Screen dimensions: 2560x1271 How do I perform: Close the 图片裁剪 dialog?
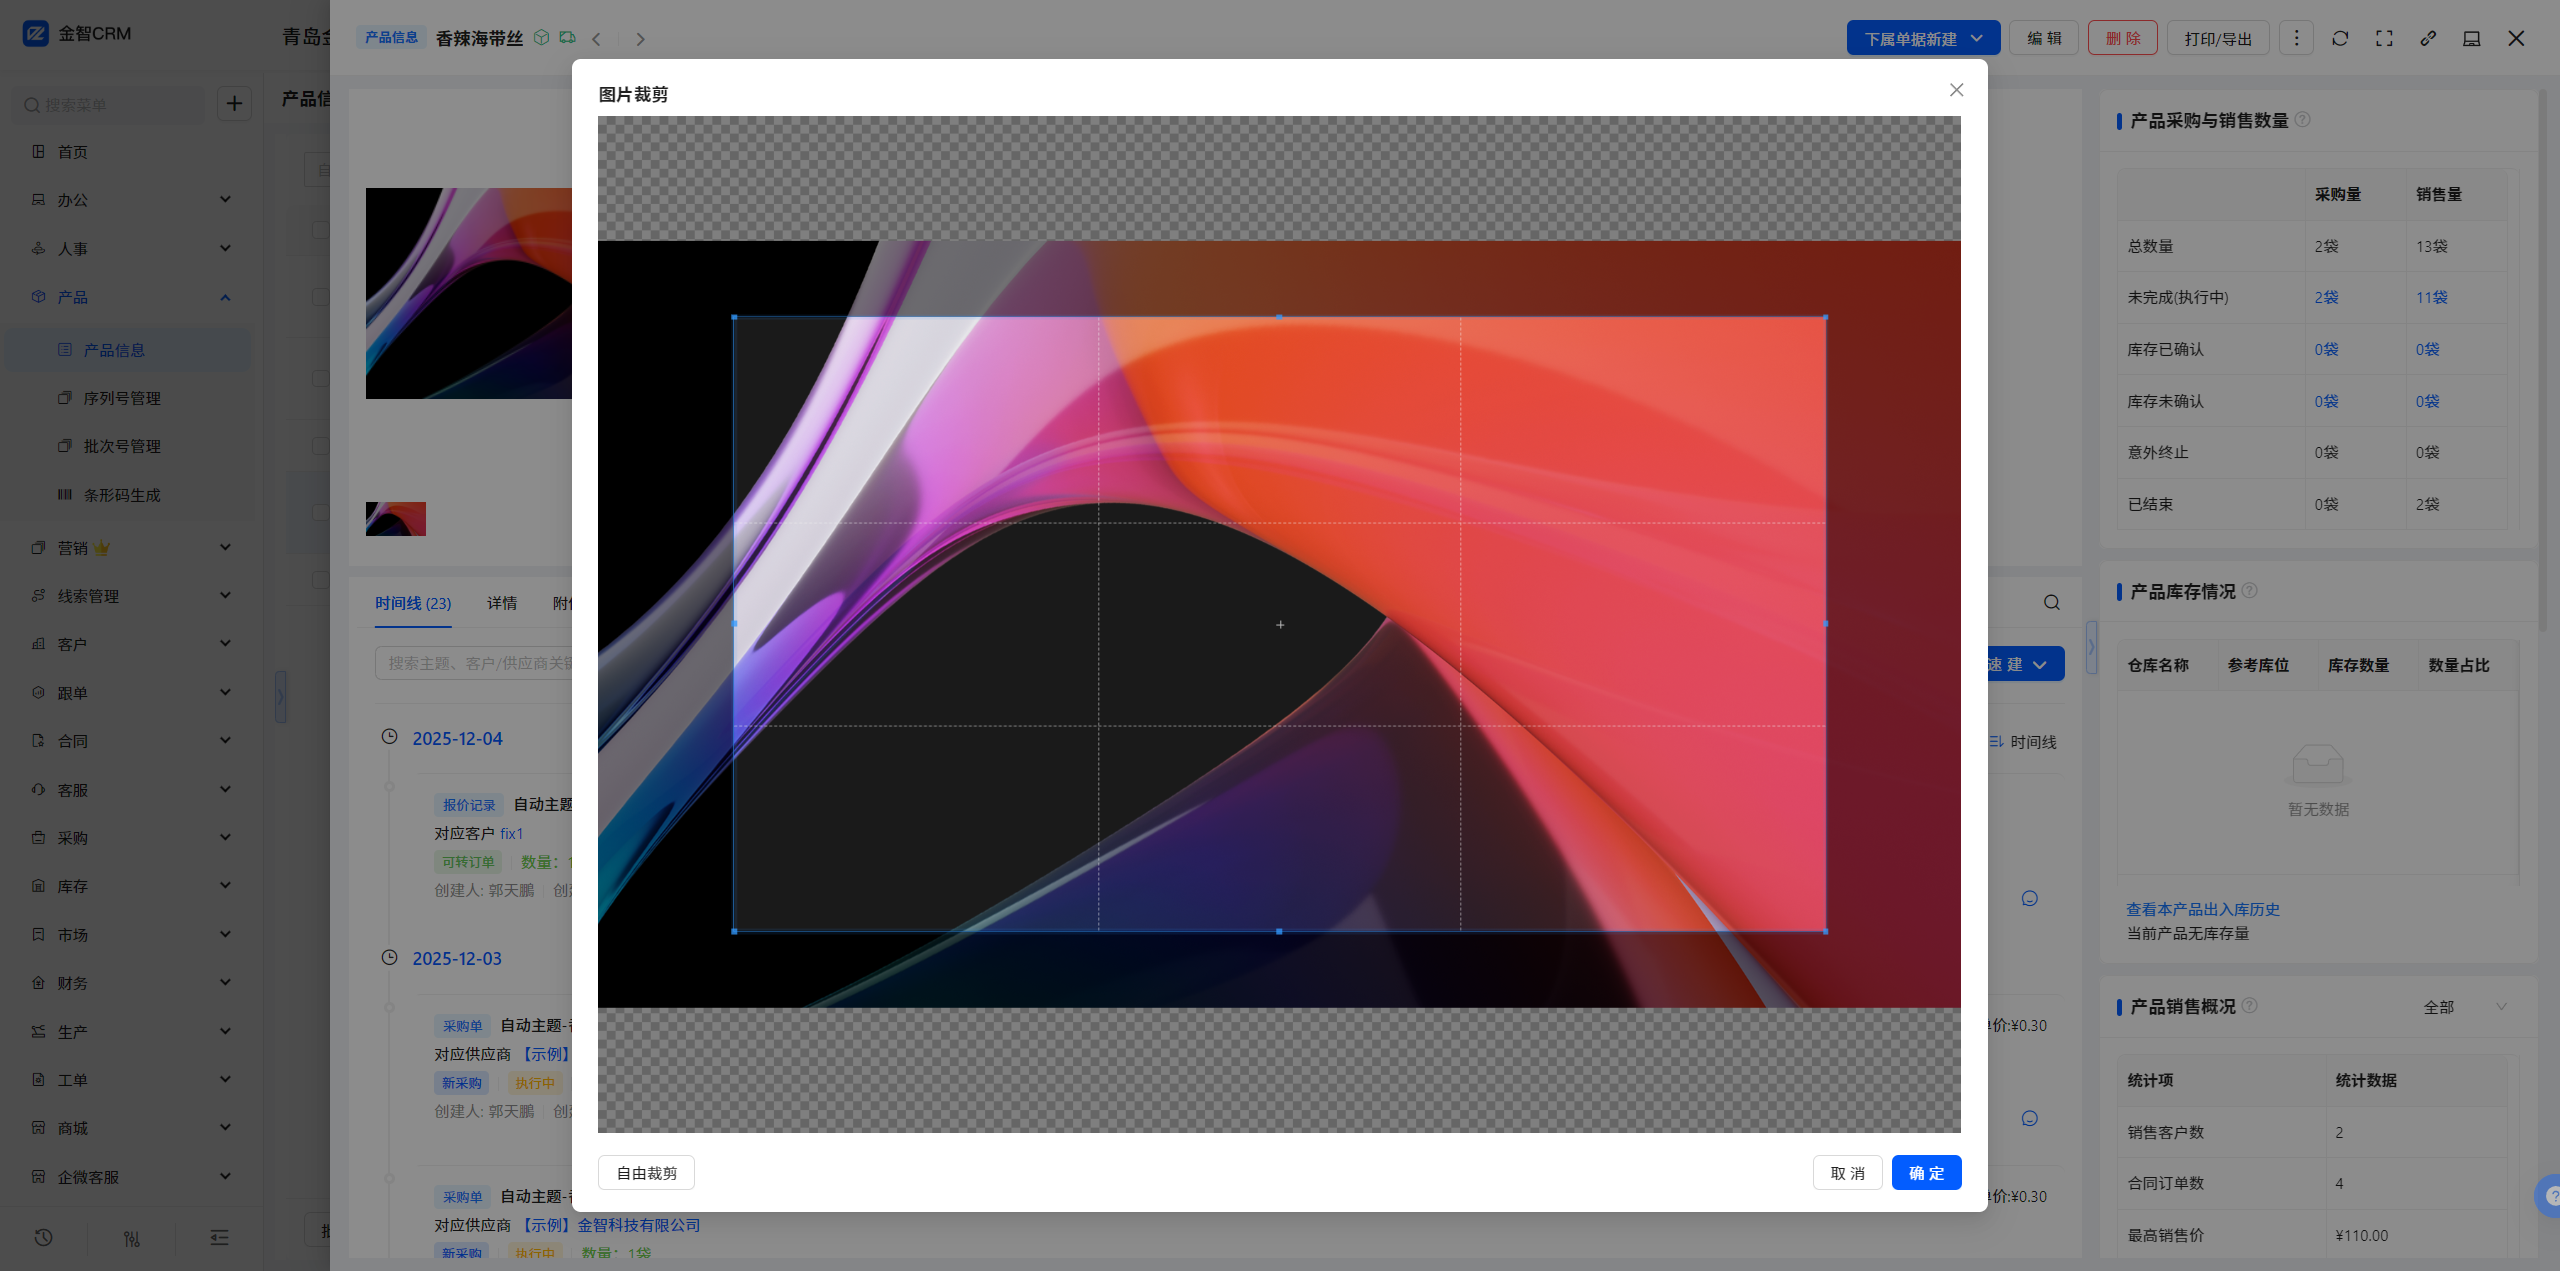(x=1956, y=90)
